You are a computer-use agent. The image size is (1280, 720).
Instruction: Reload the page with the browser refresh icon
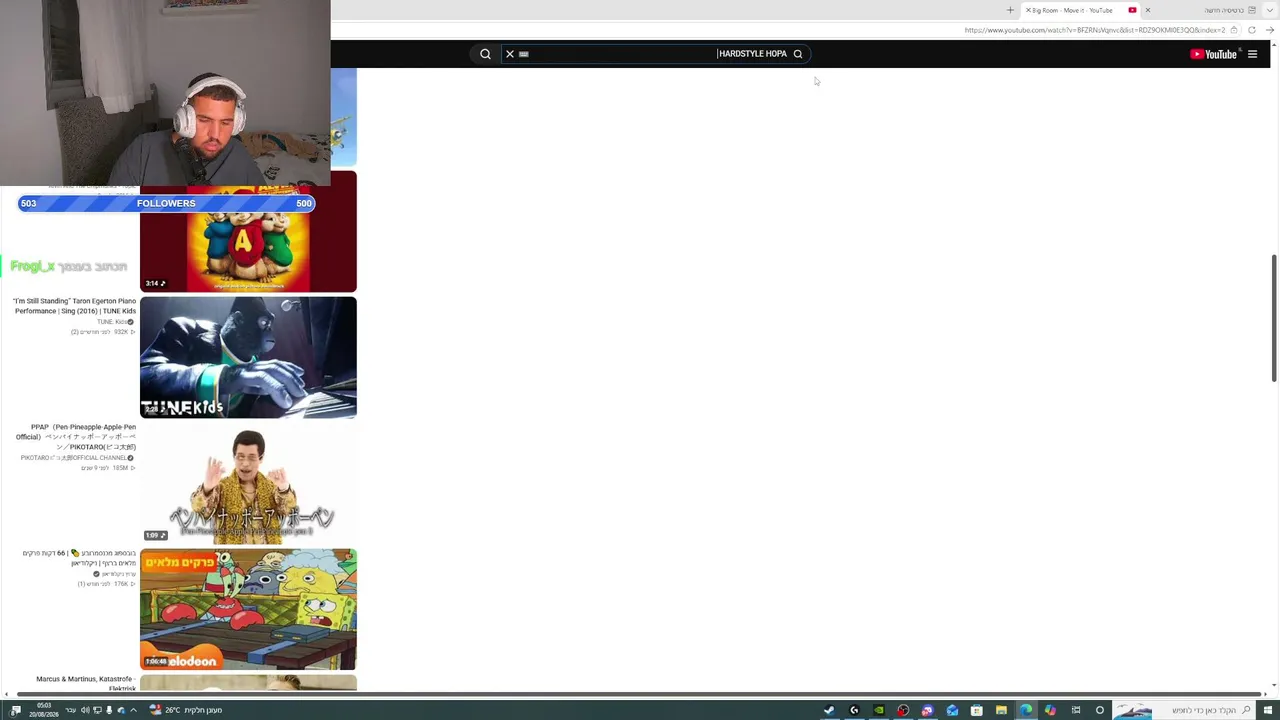click(x=1251, y=30)
